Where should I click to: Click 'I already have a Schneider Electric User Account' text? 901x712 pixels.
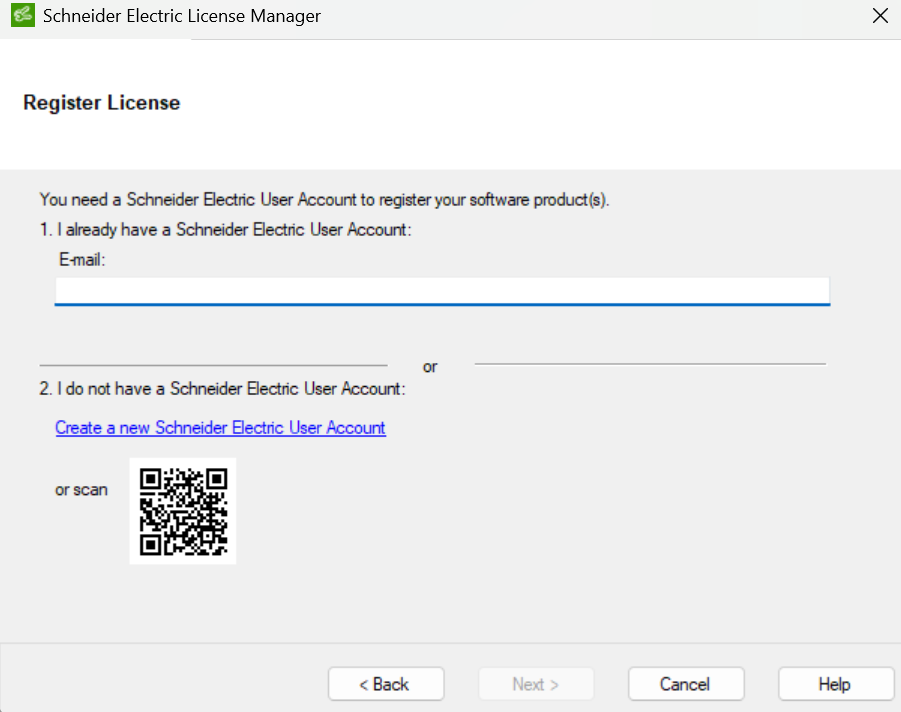click(x=225, y=230)
